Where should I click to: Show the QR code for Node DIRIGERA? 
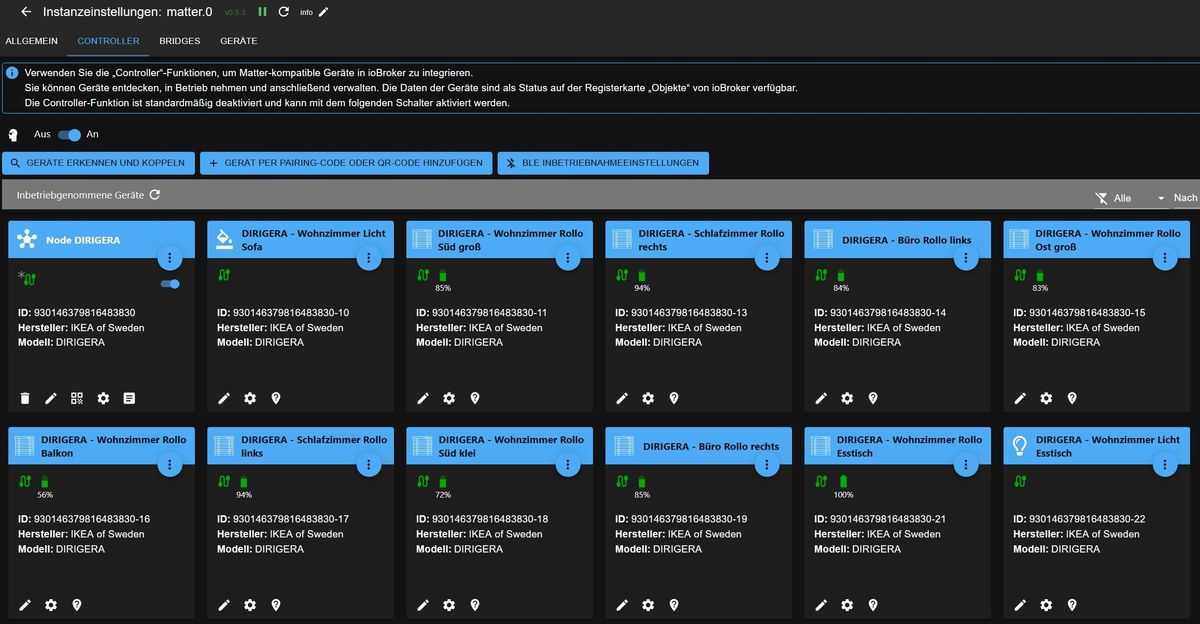[77, 398]
